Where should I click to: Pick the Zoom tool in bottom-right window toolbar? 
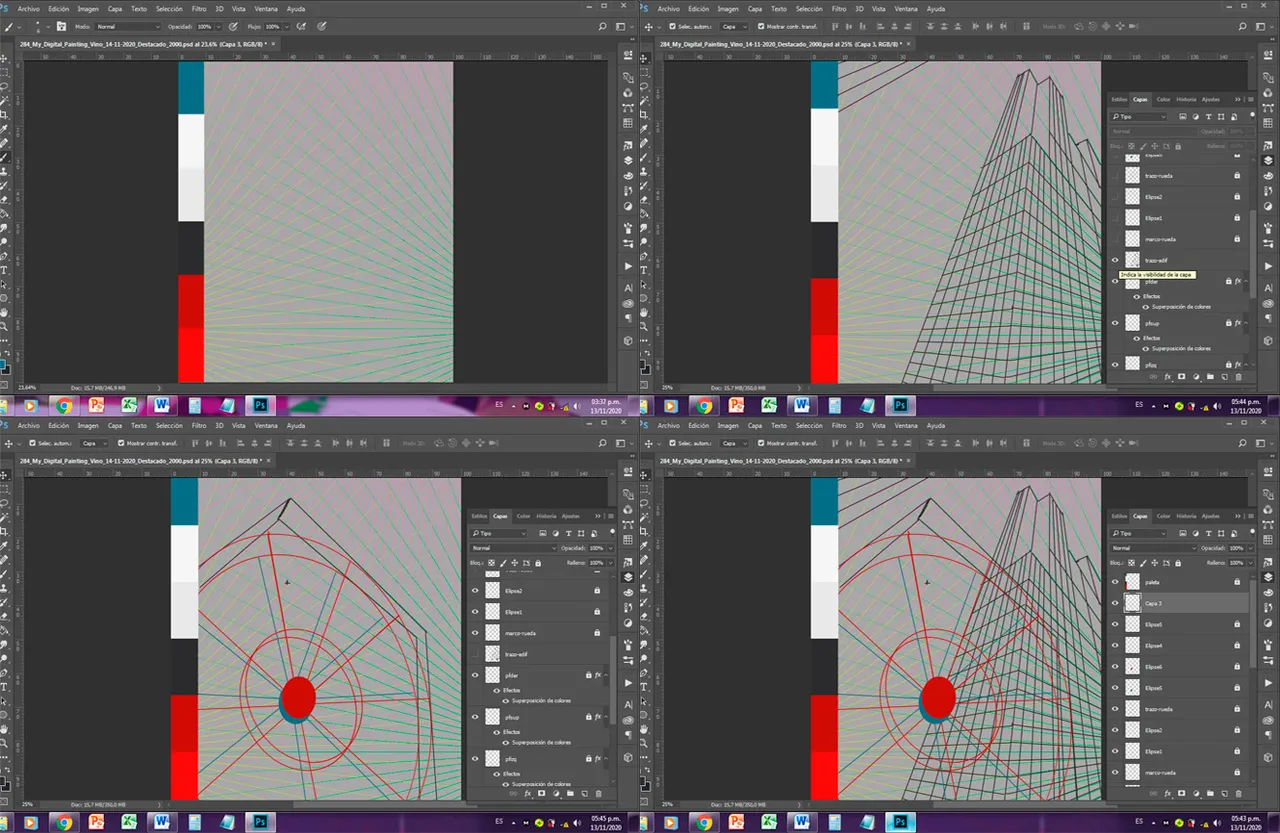pos(646,744)
